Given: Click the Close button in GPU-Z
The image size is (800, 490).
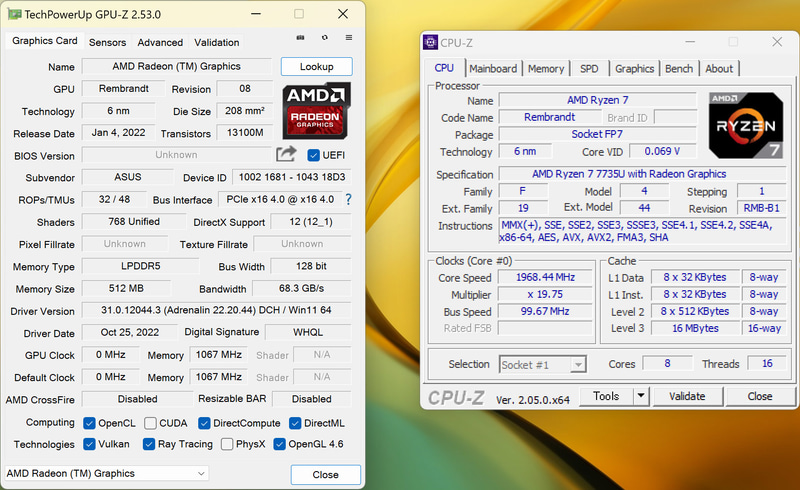Looking at the screenshot, I should [326, 475].
